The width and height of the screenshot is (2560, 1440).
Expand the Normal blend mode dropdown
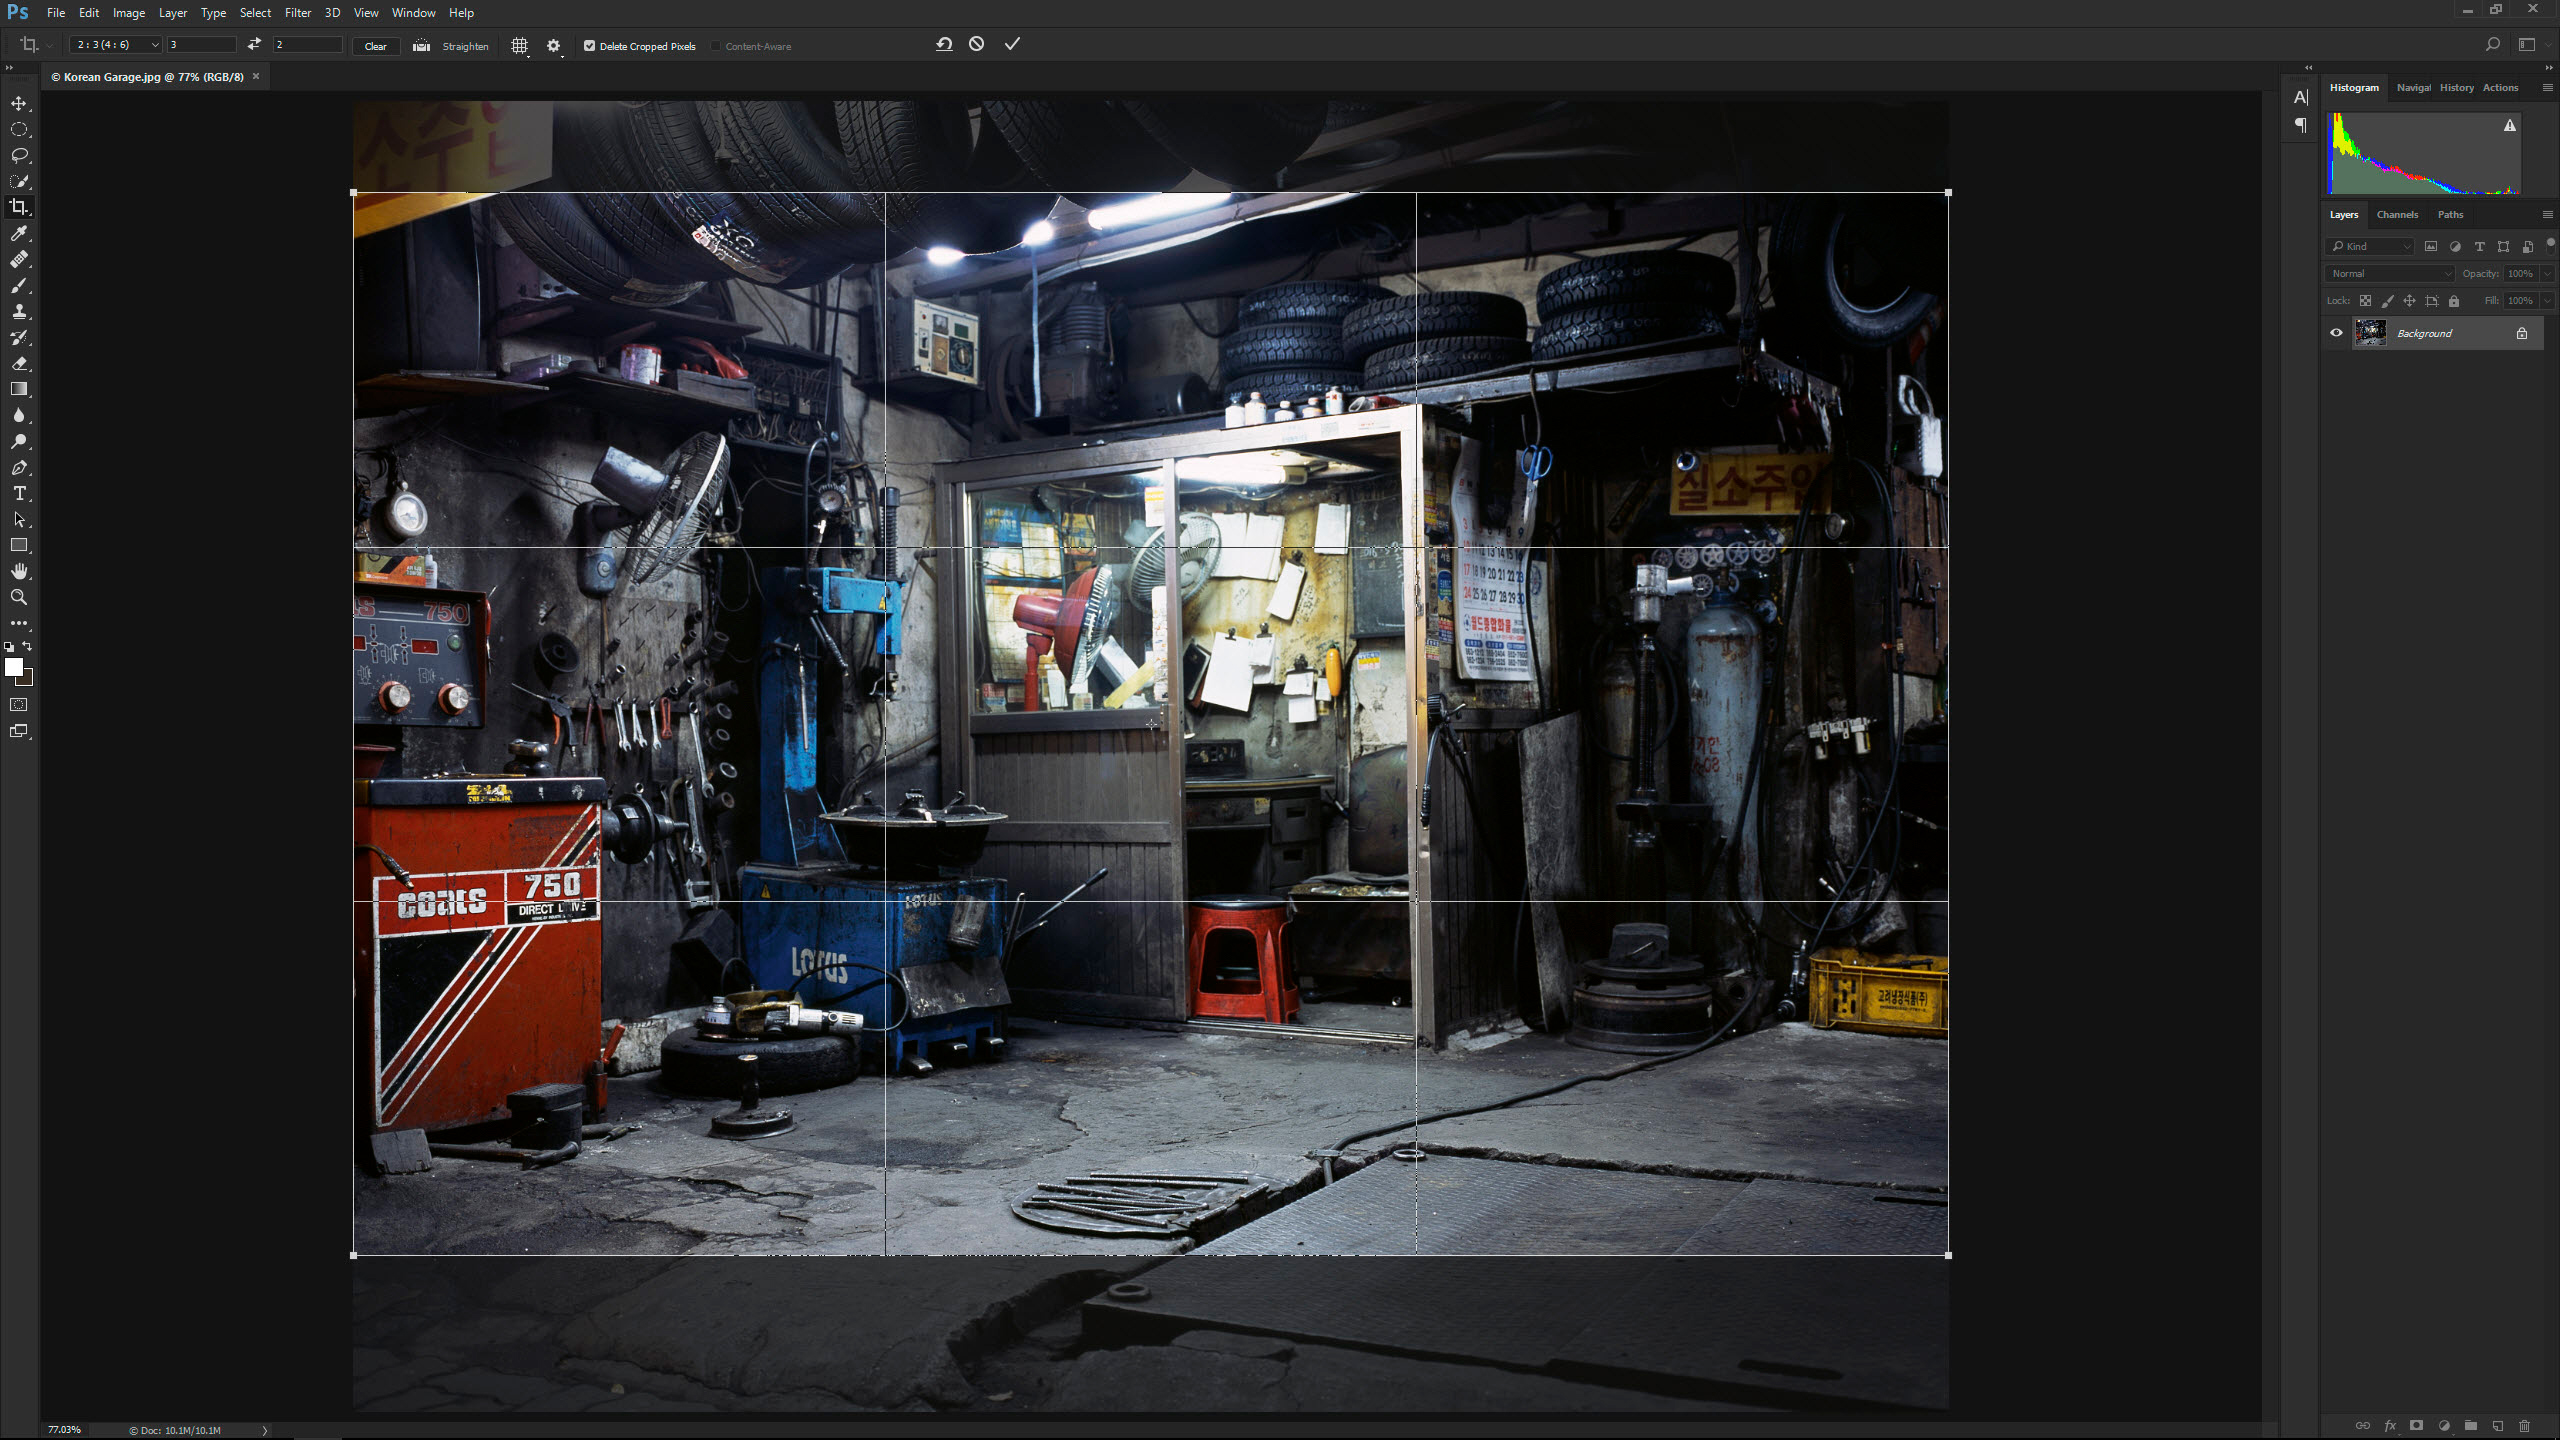point(2391,273)
